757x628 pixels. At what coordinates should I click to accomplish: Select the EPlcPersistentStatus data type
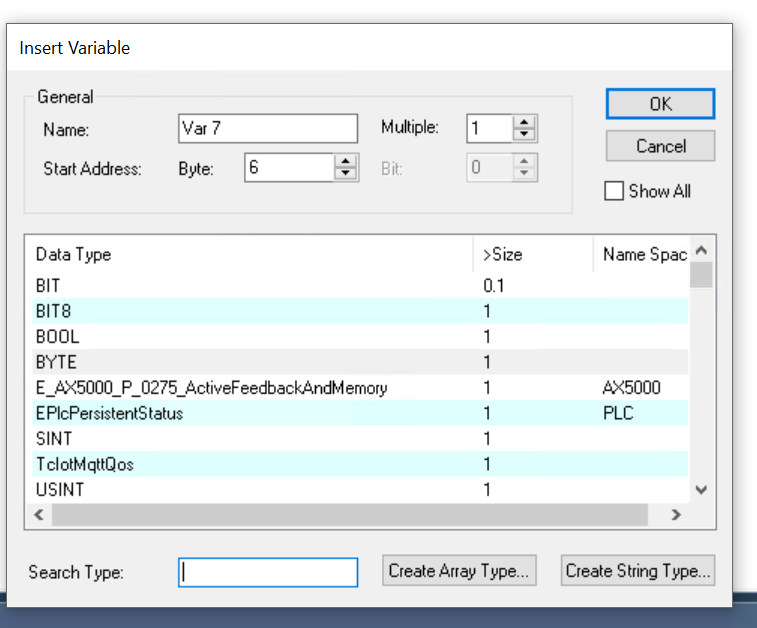click(x=360, y=413)
